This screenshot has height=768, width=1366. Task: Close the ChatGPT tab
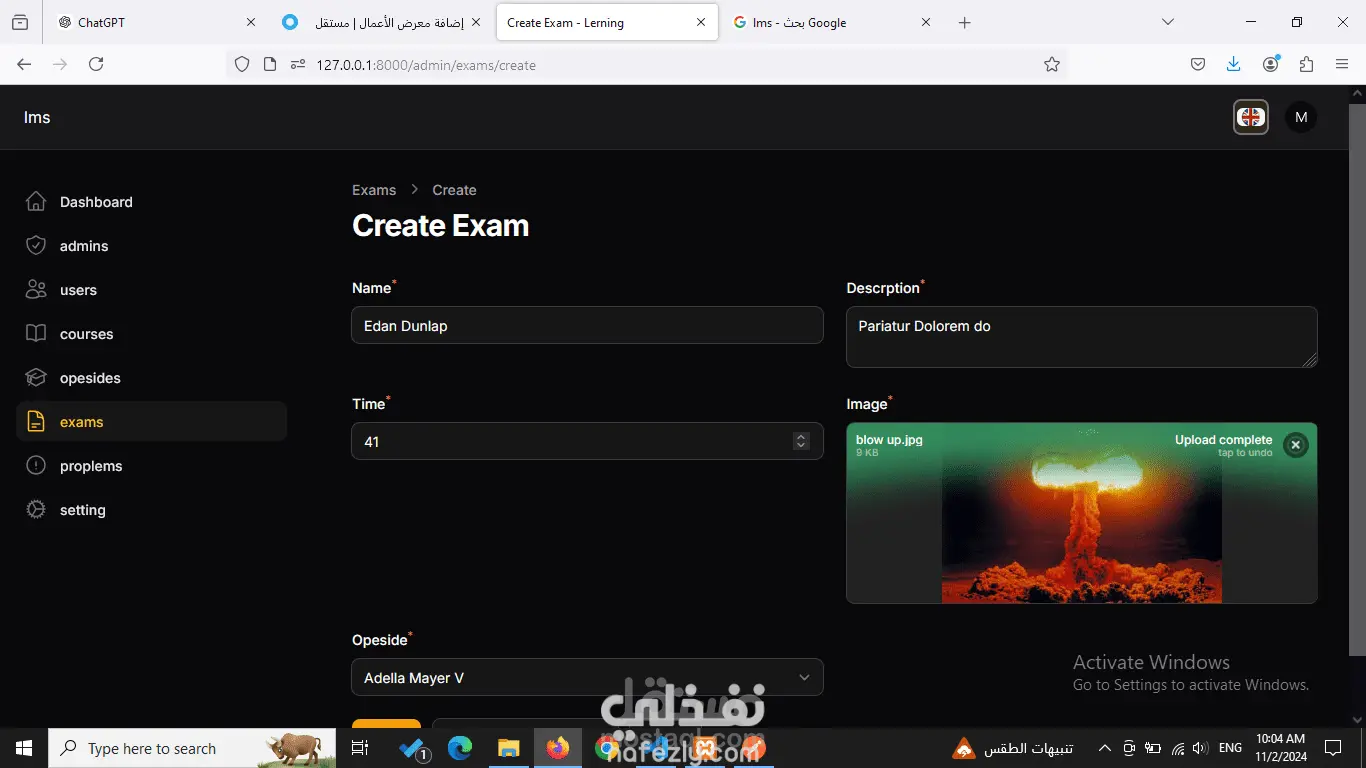point(251,22)
